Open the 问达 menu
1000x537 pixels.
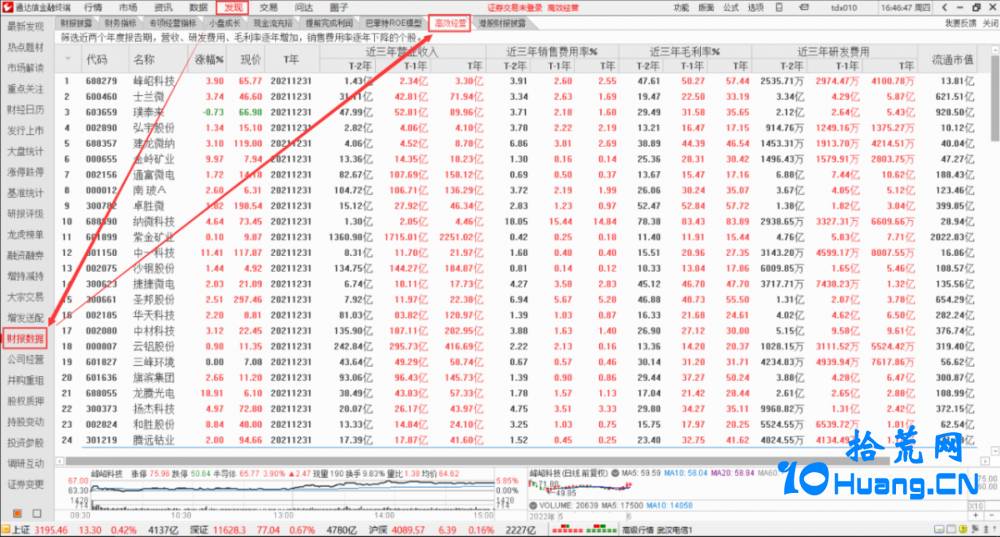pyautogui.click(x=304, y=8)
